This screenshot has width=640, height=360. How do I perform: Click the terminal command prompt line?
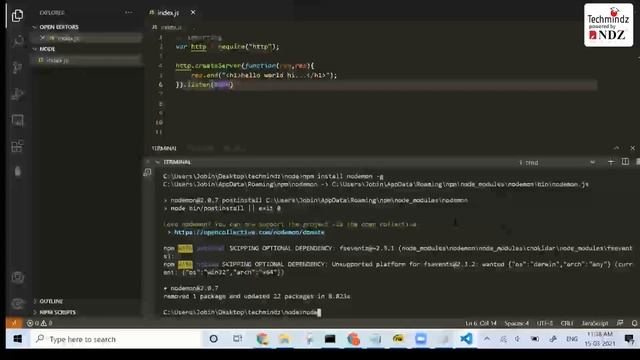tap(242, 312)
